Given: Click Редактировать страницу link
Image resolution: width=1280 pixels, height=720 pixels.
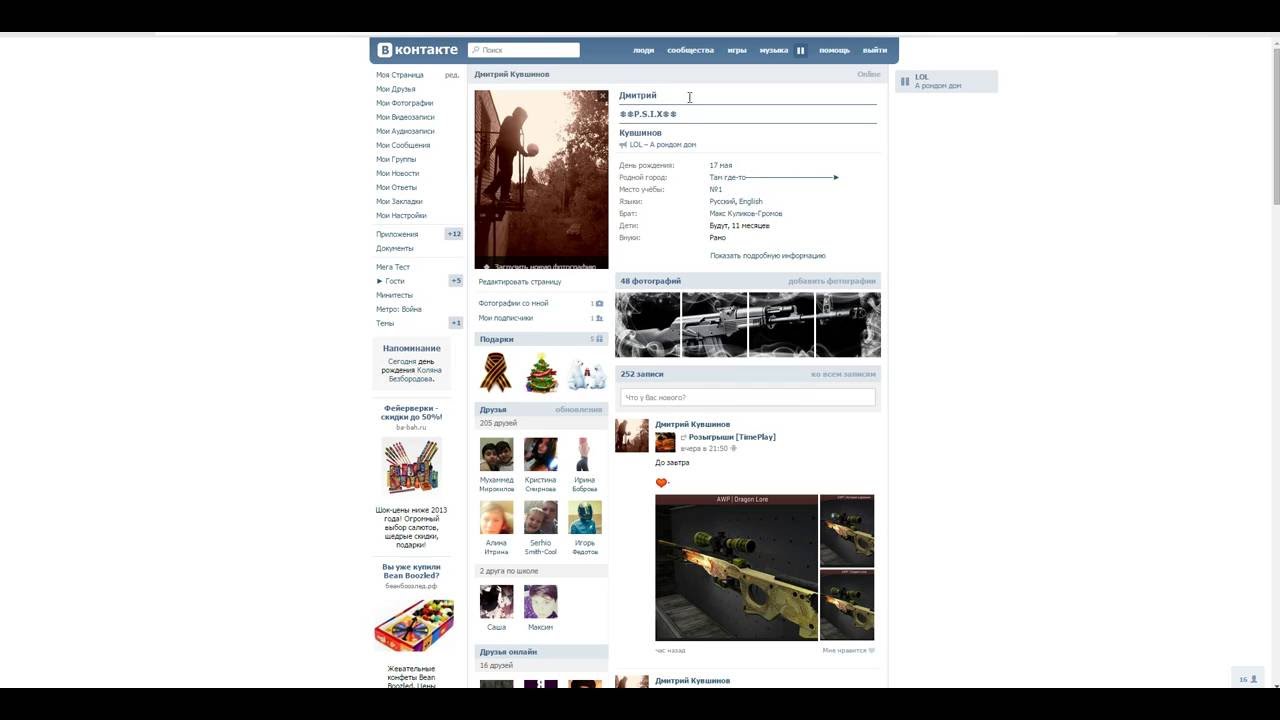Looking at the screenshot, I should click(520, 282).
